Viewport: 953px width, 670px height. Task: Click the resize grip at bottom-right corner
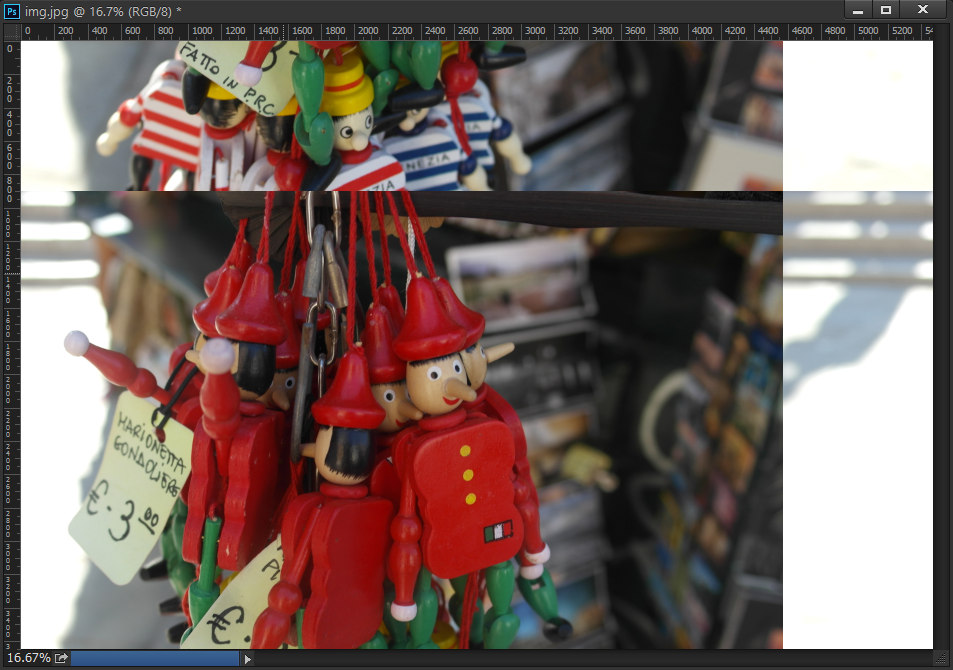tap(943, 658)
